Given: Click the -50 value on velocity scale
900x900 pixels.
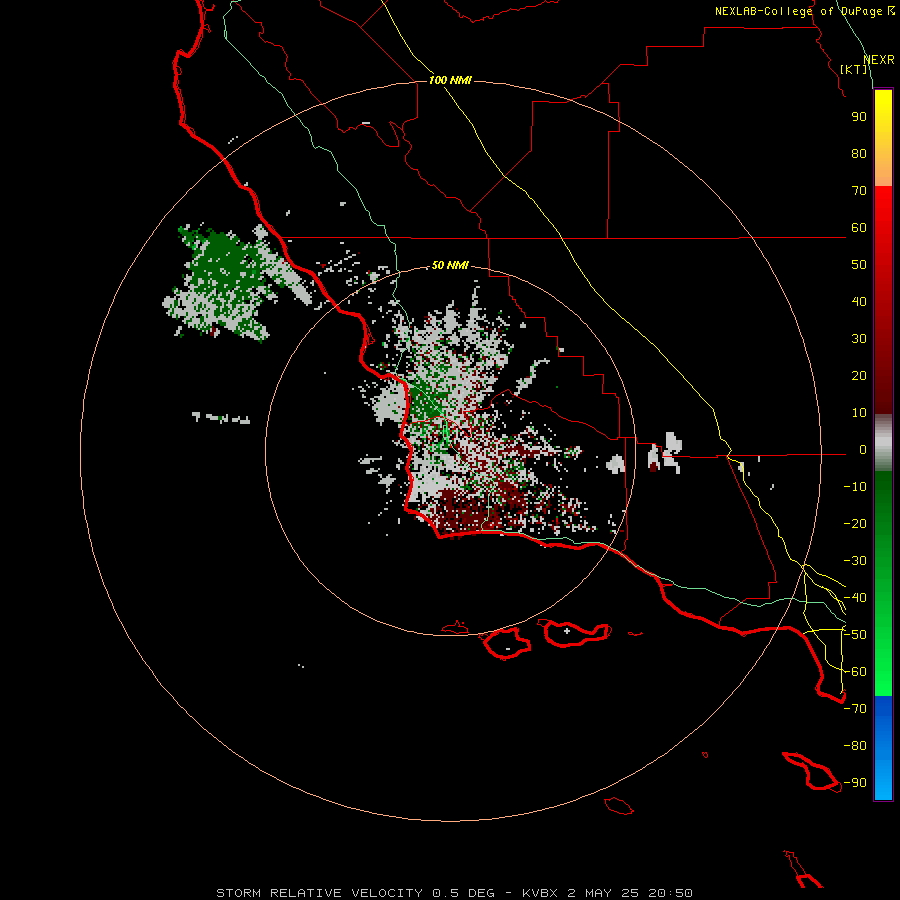Looking at the screenshot, I should 855,635.
